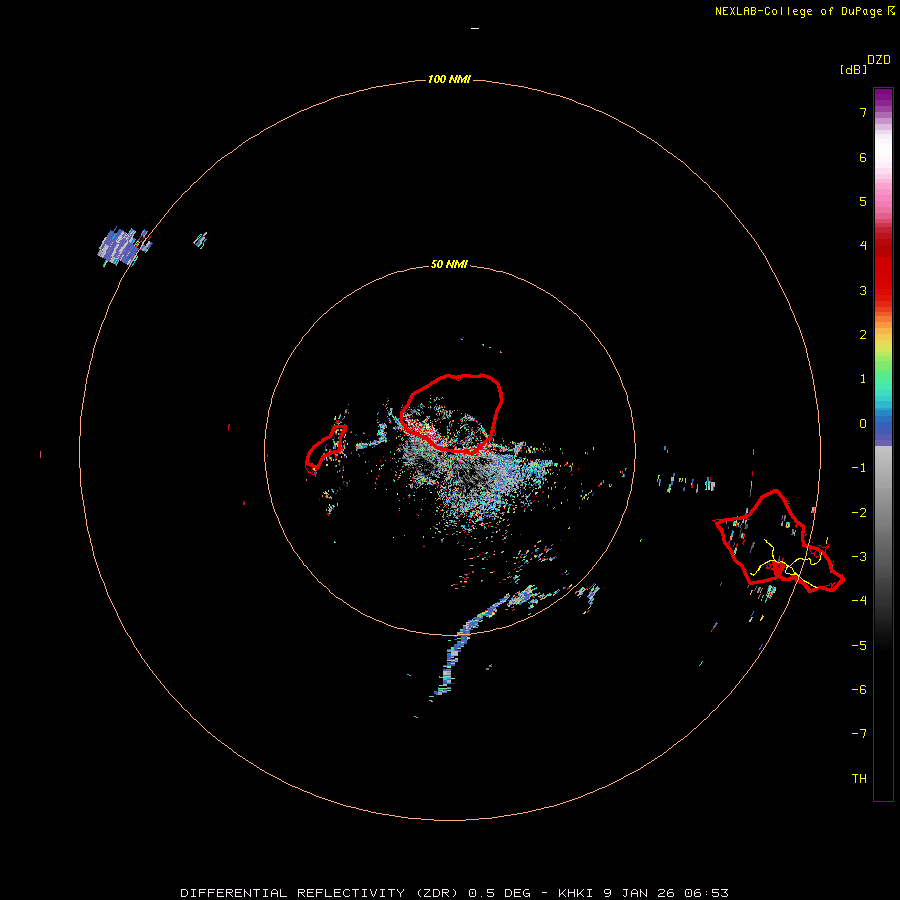900x900 pixels.
Task: Click the 06:53 timestamp in caption
Action: (x=706, y=893)
